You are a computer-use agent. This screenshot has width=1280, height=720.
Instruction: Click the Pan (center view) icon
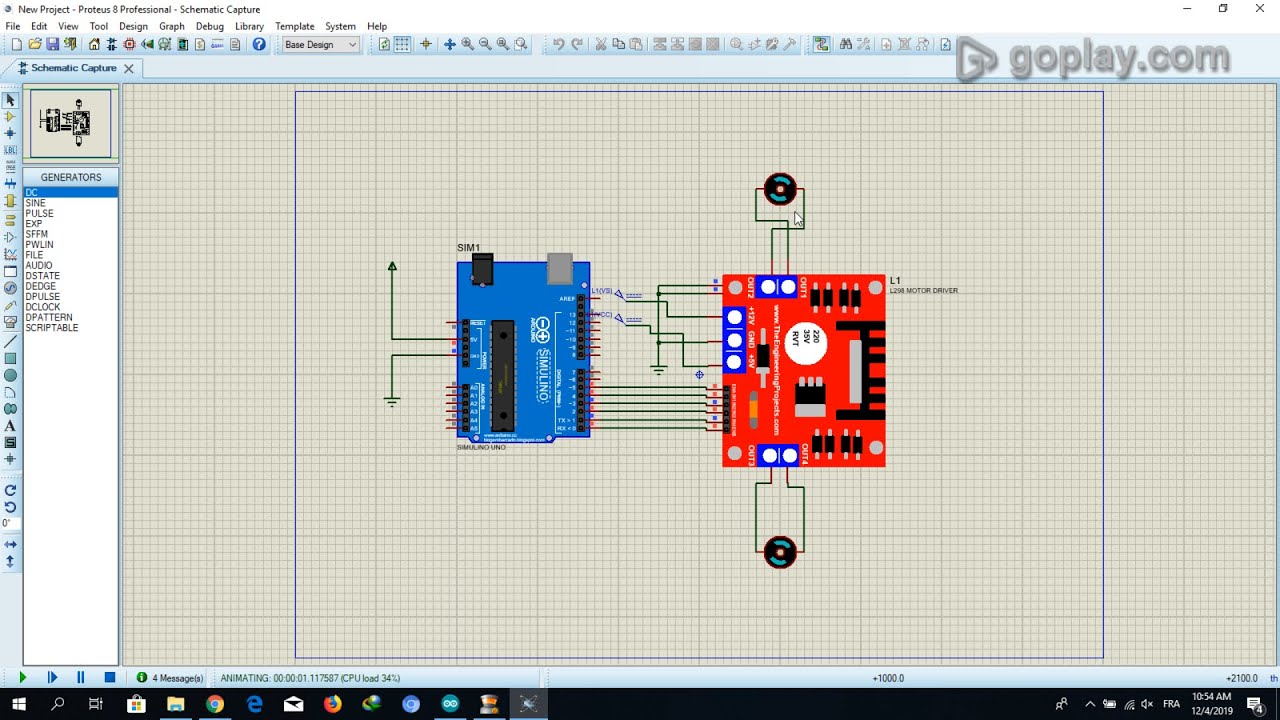pos(449,44)
